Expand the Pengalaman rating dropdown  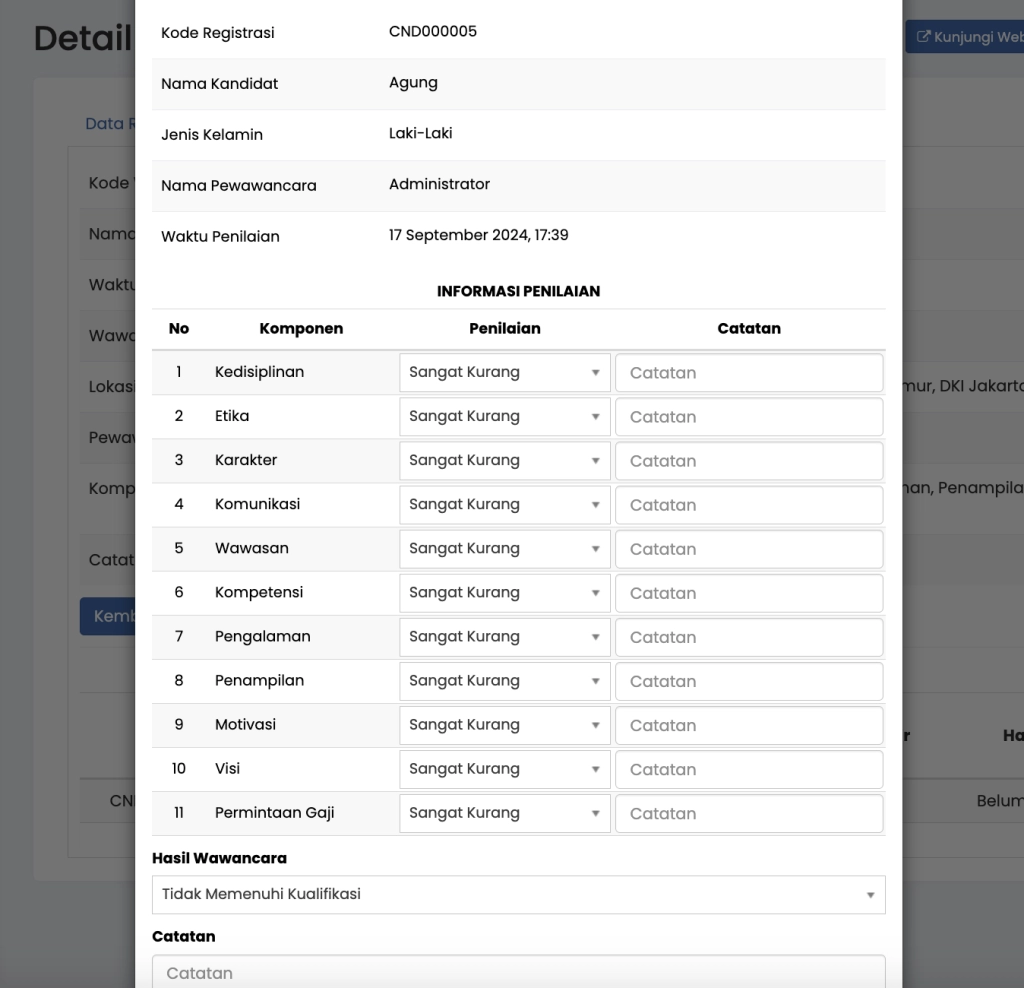(x=504, y=636)
